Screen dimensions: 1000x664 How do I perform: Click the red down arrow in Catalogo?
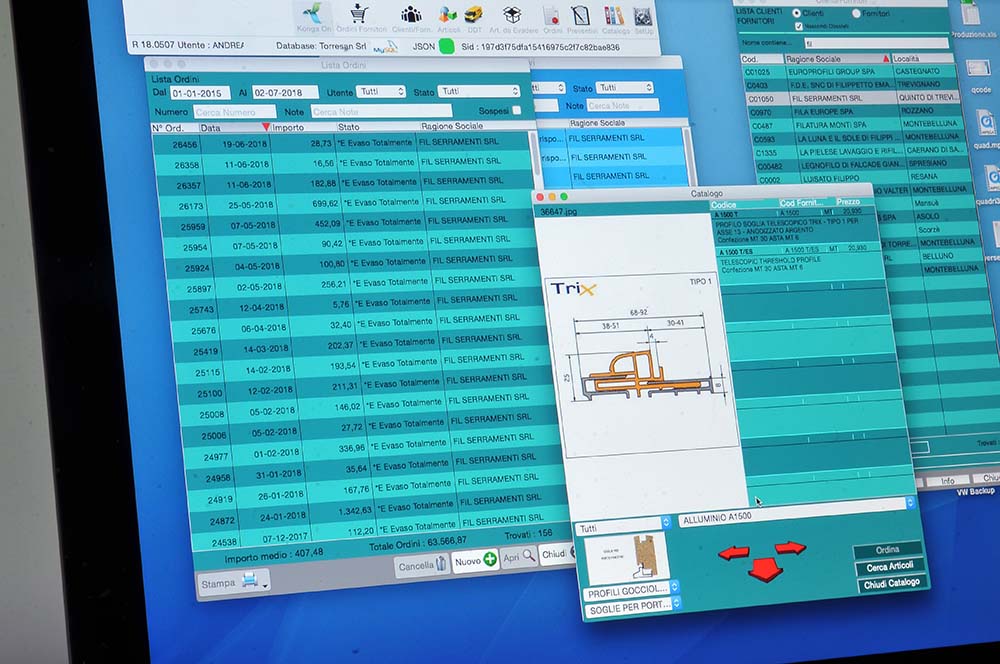coord(765,569)
